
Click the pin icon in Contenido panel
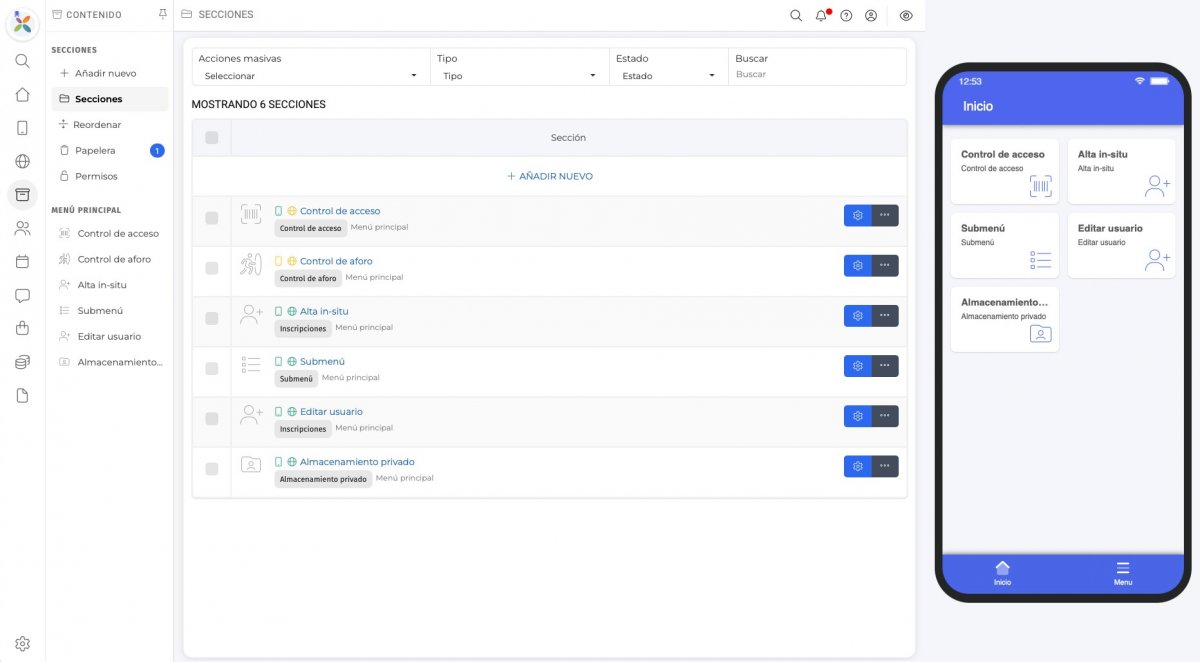click(x=163, y=14)
